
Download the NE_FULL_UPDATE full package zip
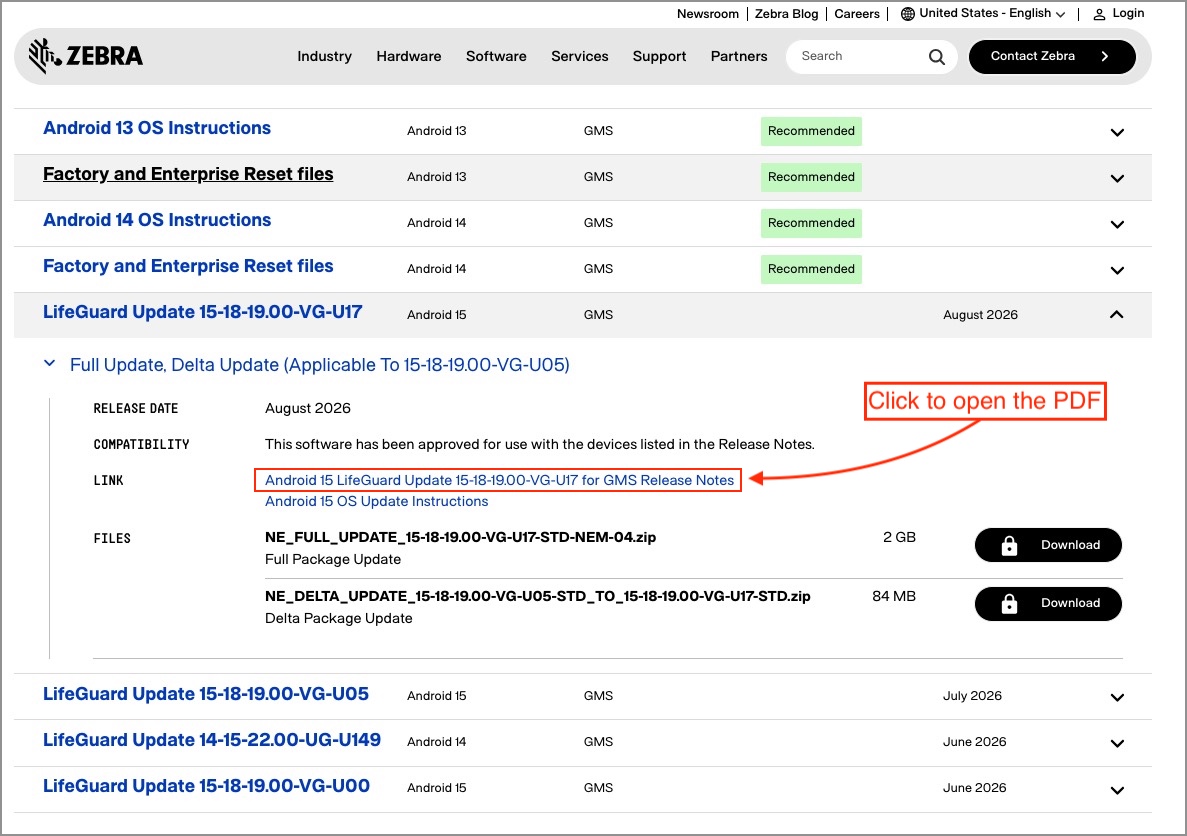pyautogui.click(x=1048, y=545)
